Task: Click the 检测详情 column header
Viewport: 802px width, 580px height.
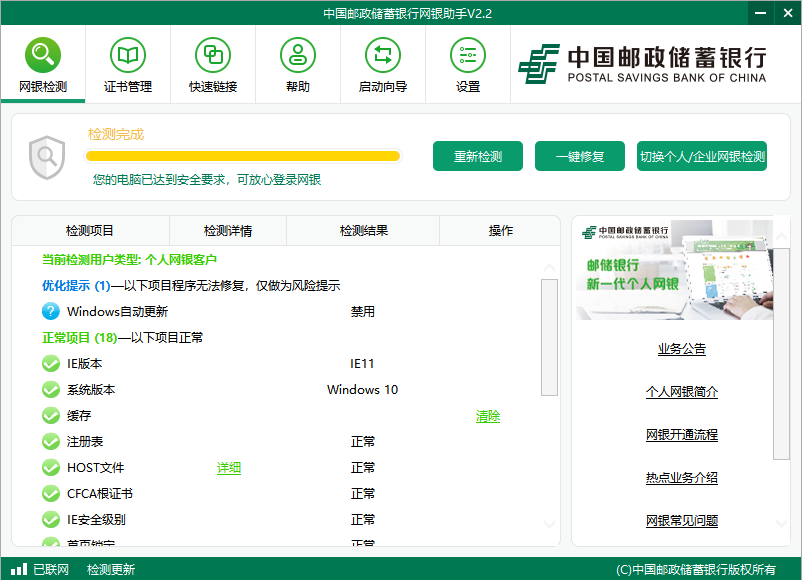Action: click(228, 231)
